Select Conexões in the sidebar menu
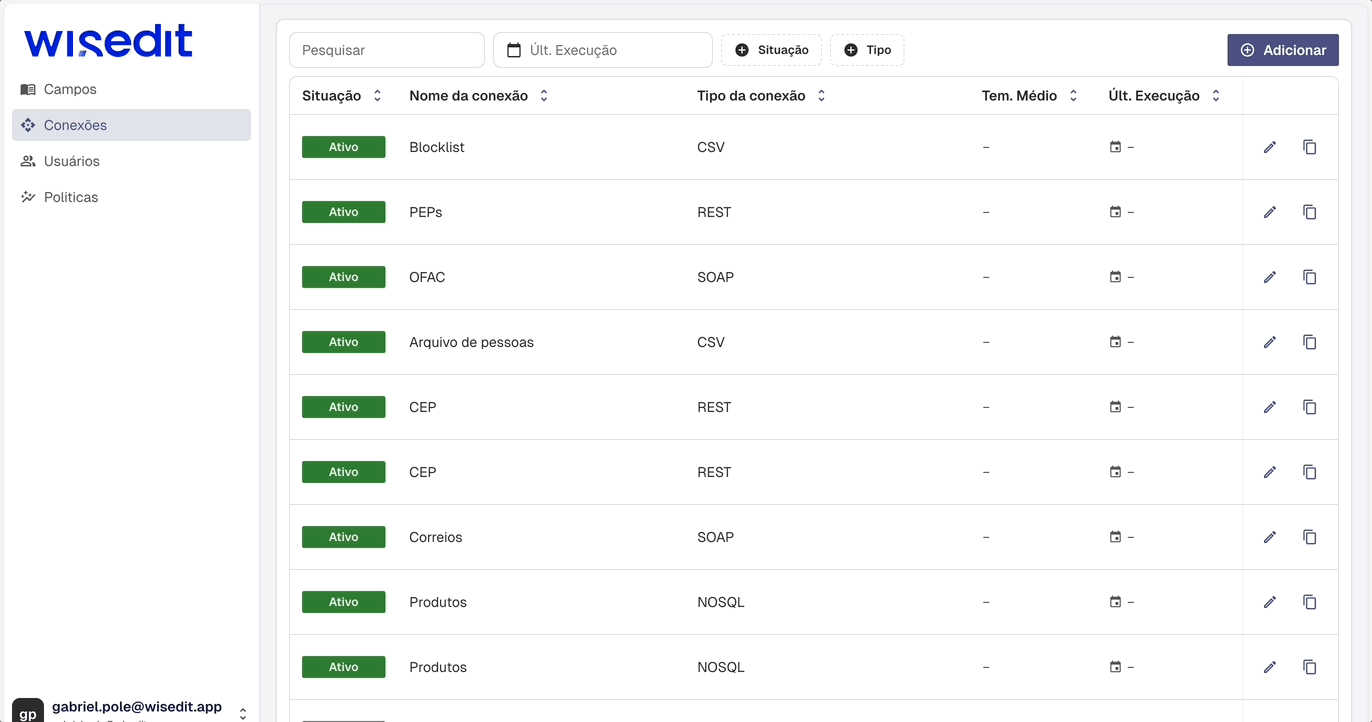 (x=75, y=125)
